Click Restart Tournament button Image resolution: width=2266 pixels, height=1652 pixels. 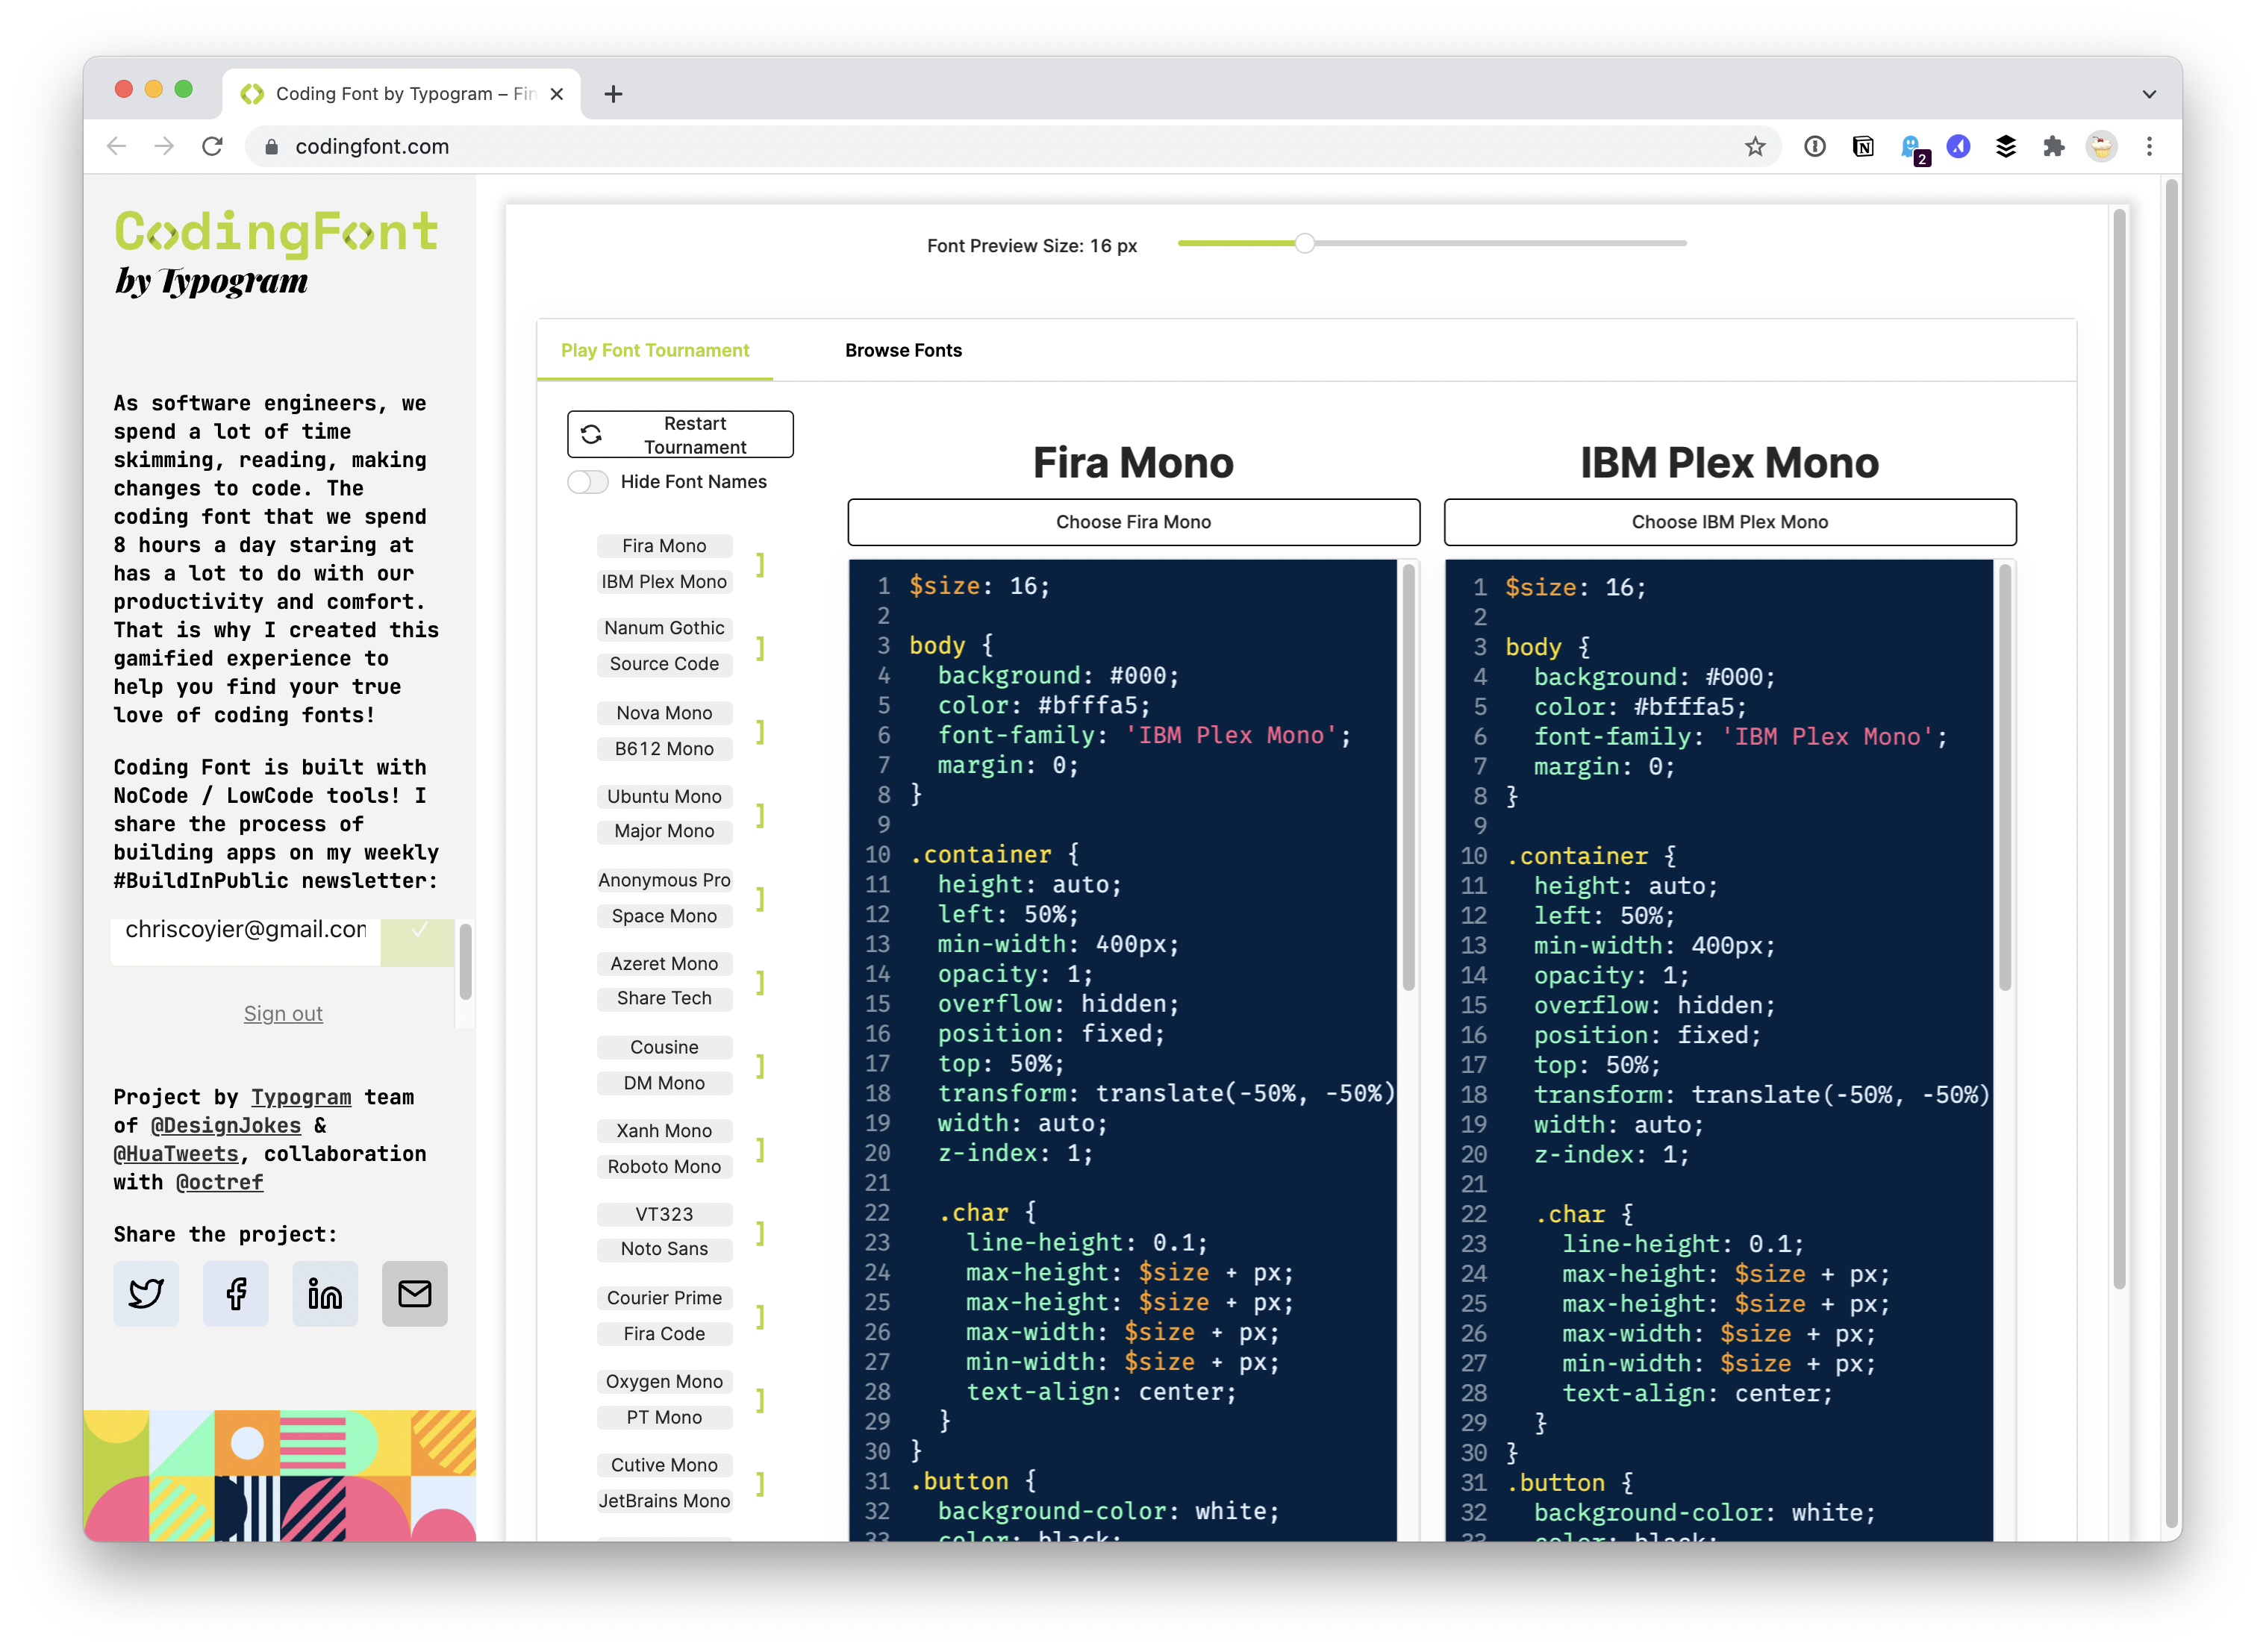pos(680,435)
